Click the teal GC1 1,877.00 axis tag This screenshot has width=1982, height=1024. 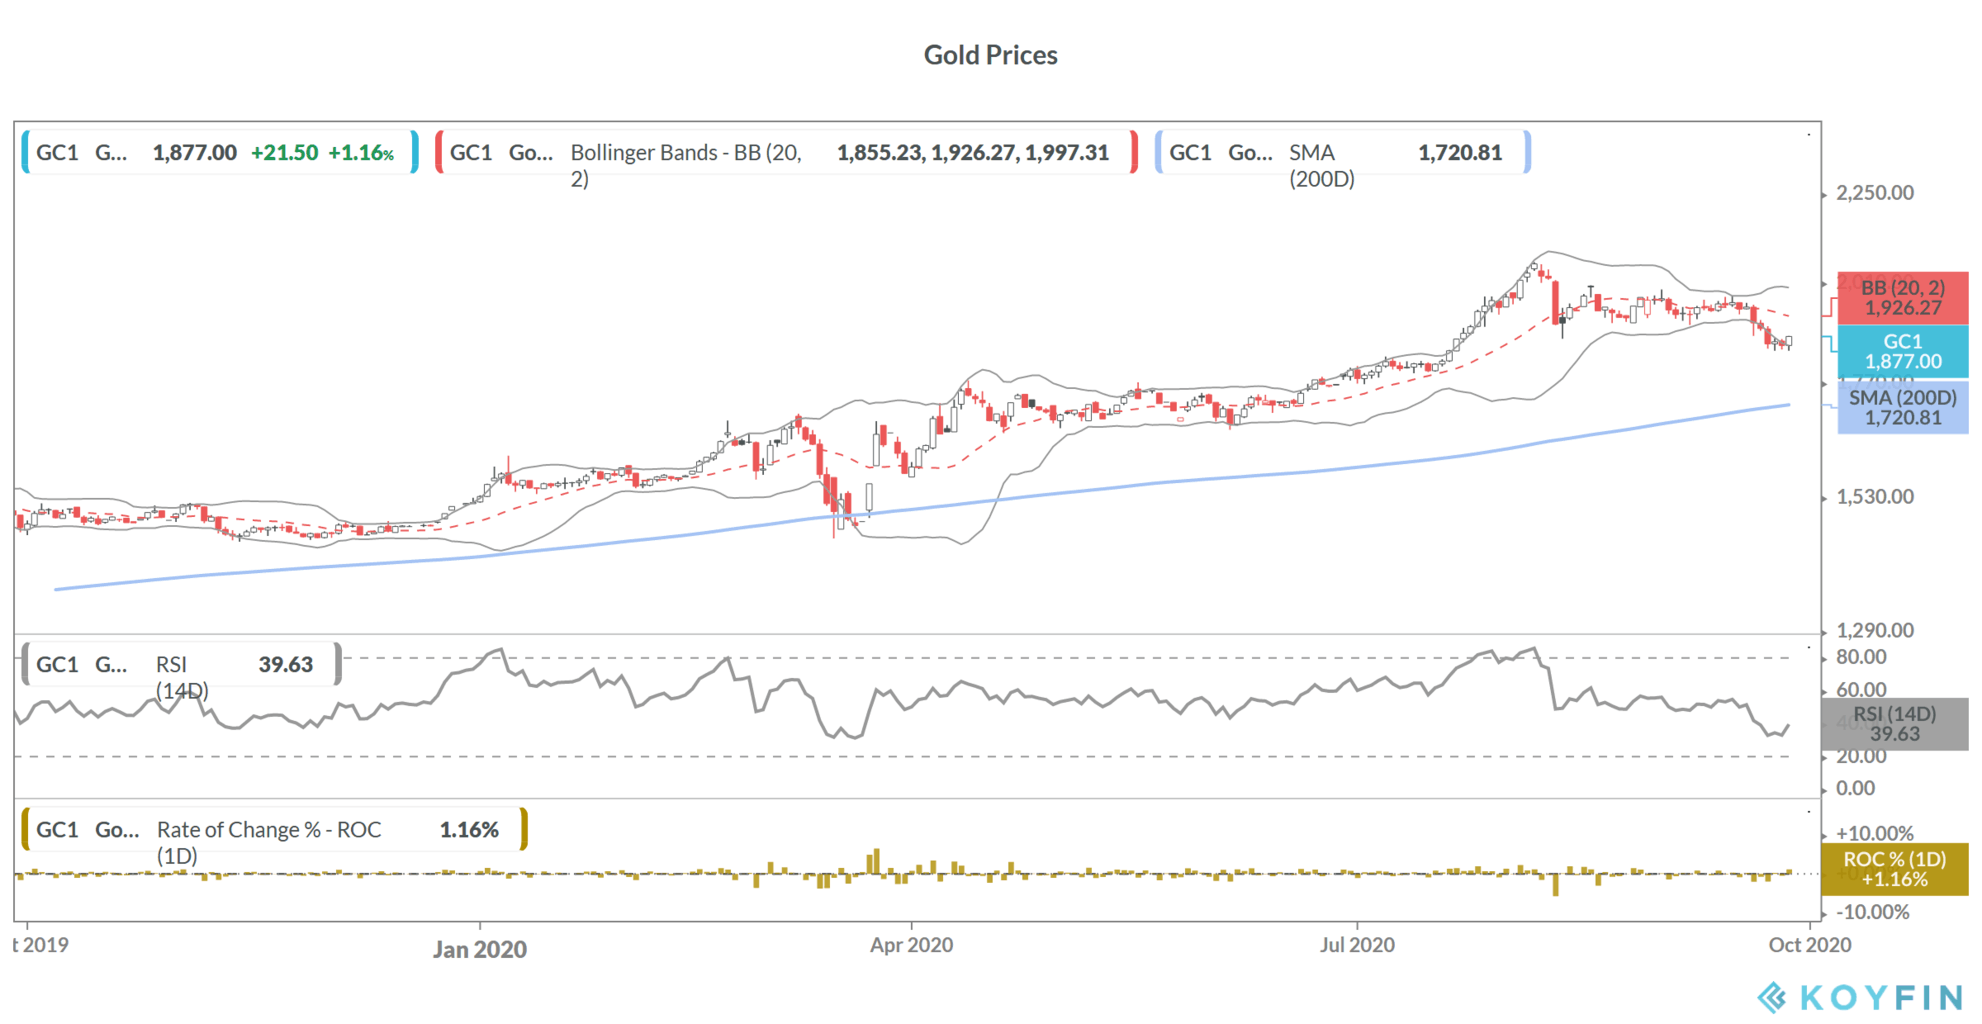(1902, 351)
